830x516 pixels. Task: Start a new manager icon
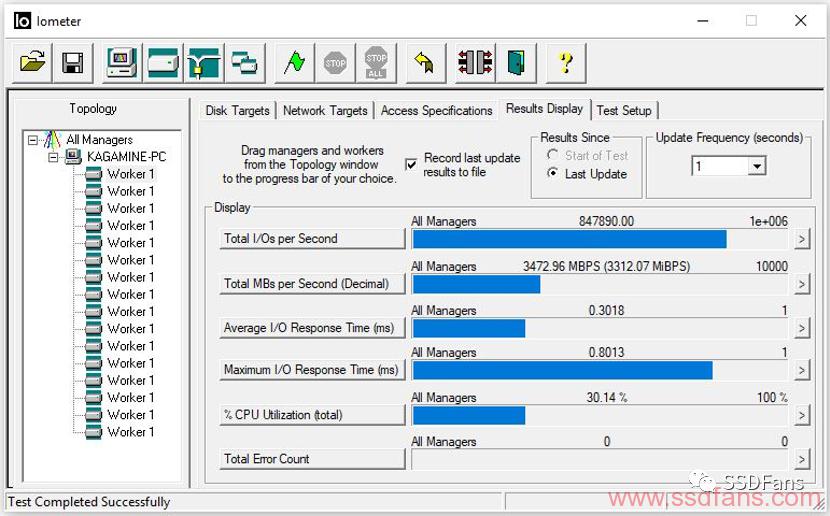tap(122, 63)
